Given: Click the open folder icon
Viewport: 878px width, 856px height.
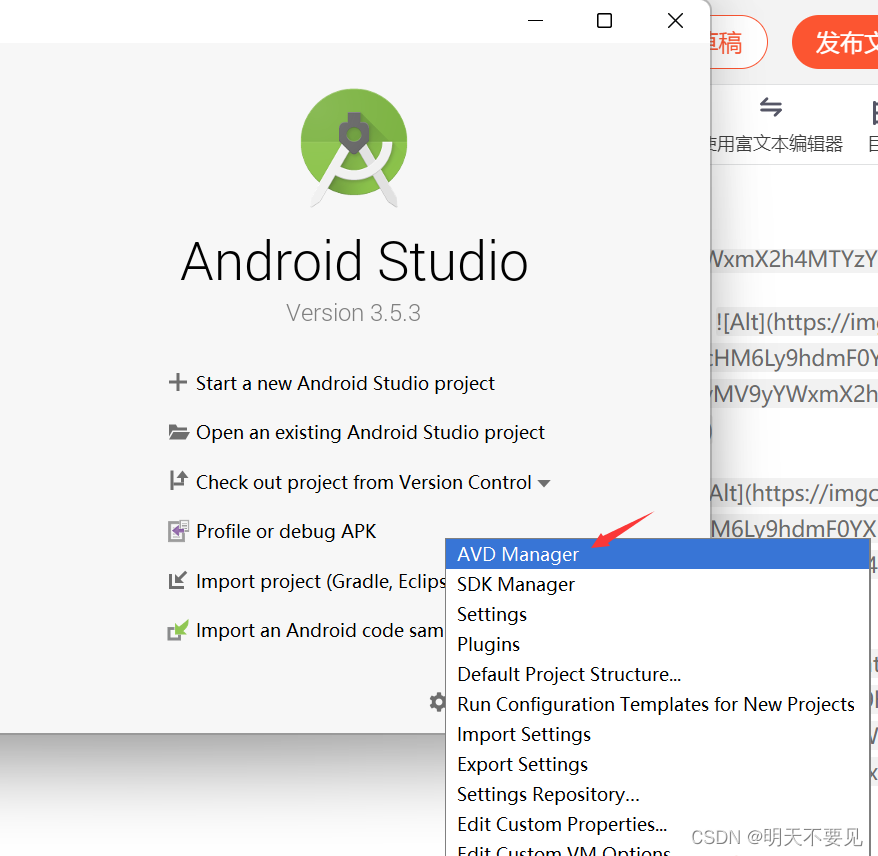Looking at the screenshot, I should pyautogui.click(x=179, y=432).
